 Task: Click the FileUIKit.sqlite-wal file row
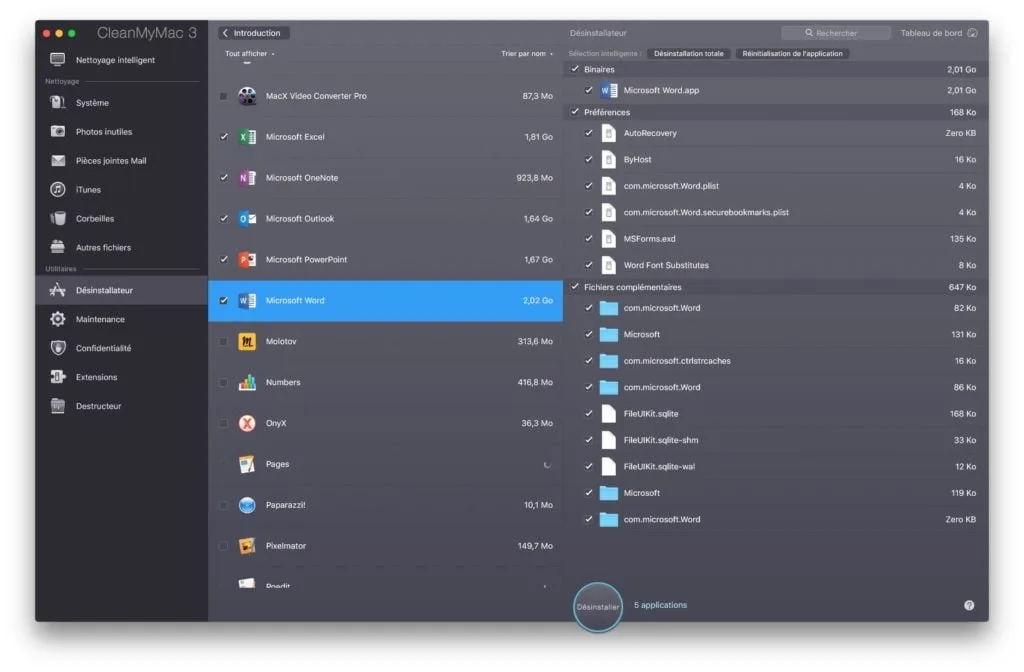[775, 466]
